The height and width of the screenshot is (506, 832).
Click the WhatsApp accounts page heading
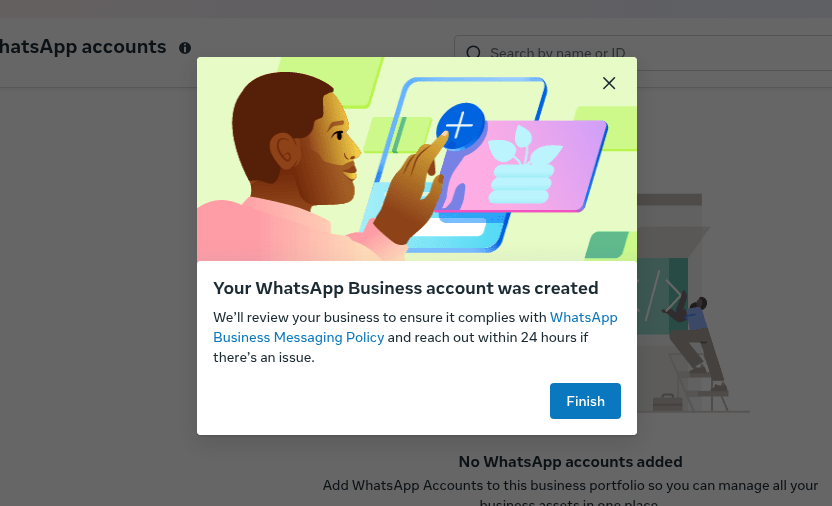[83, 47]
